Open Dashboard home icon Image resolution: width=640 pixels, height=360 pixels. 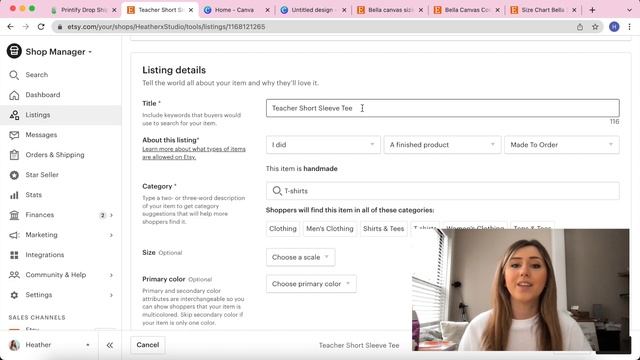click(14, 95)
